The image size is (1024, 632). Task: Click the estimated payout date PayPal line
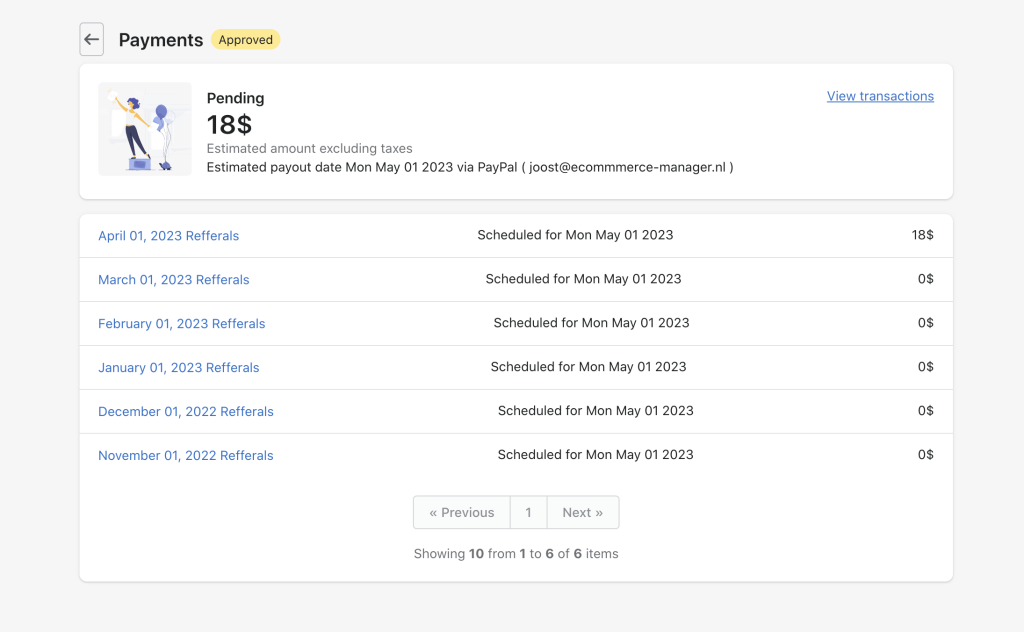[470, 167]
